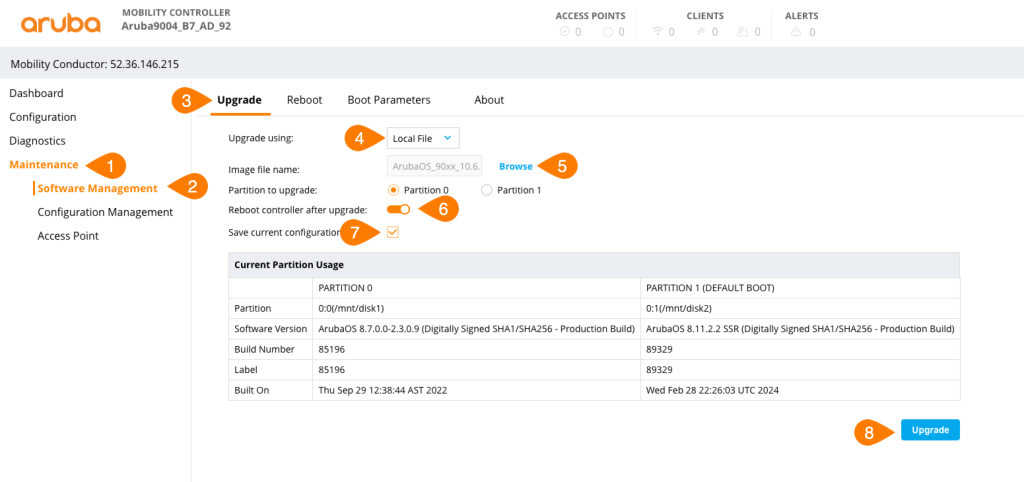Click the wired clients icon
1024x482 pixels.
[701, 32]
